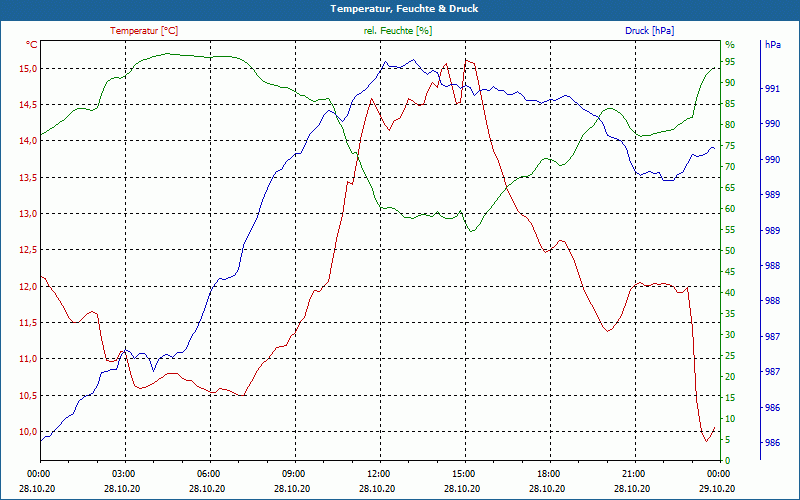Viewport: 800px width, 500px height.
Task: Click the red '°C' axis unit label
Action: pos(32,45)
